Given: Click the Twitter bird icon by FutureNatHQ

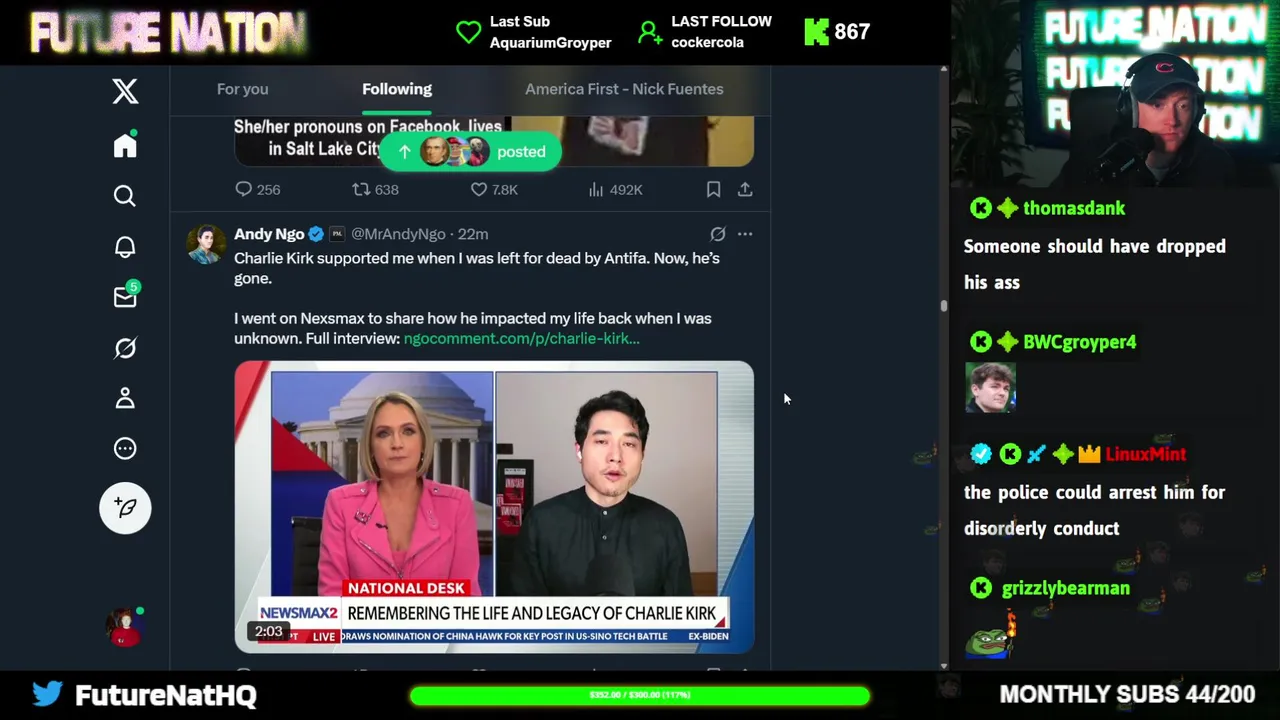Looking at the screenshot, I should [x=47, y=693].
